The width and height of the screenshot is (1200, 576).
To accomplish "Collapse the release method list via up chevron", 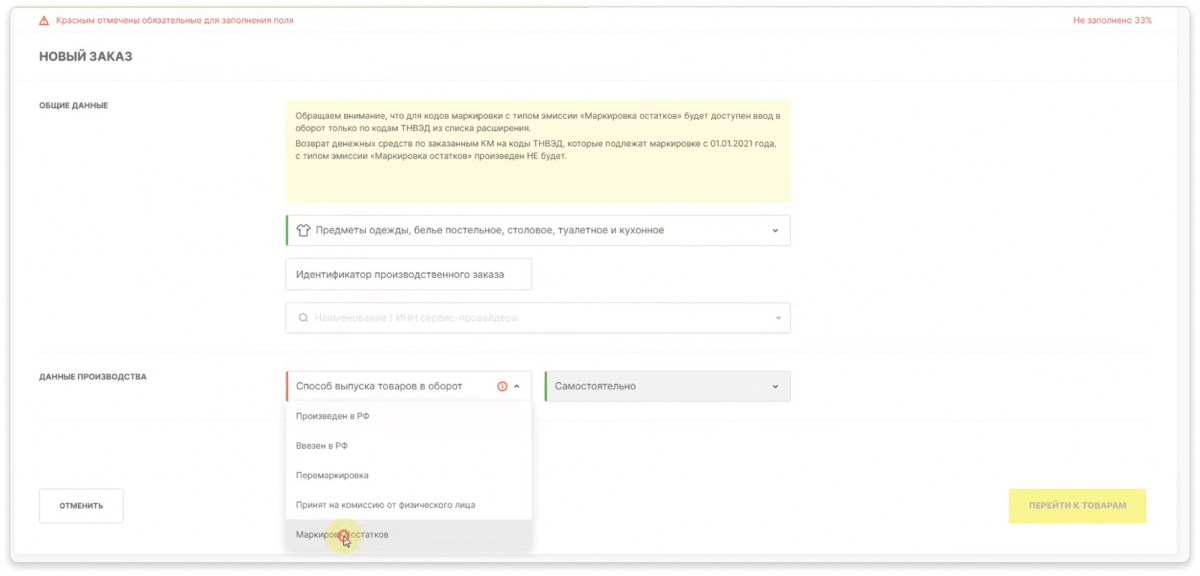I will [517, 386].
